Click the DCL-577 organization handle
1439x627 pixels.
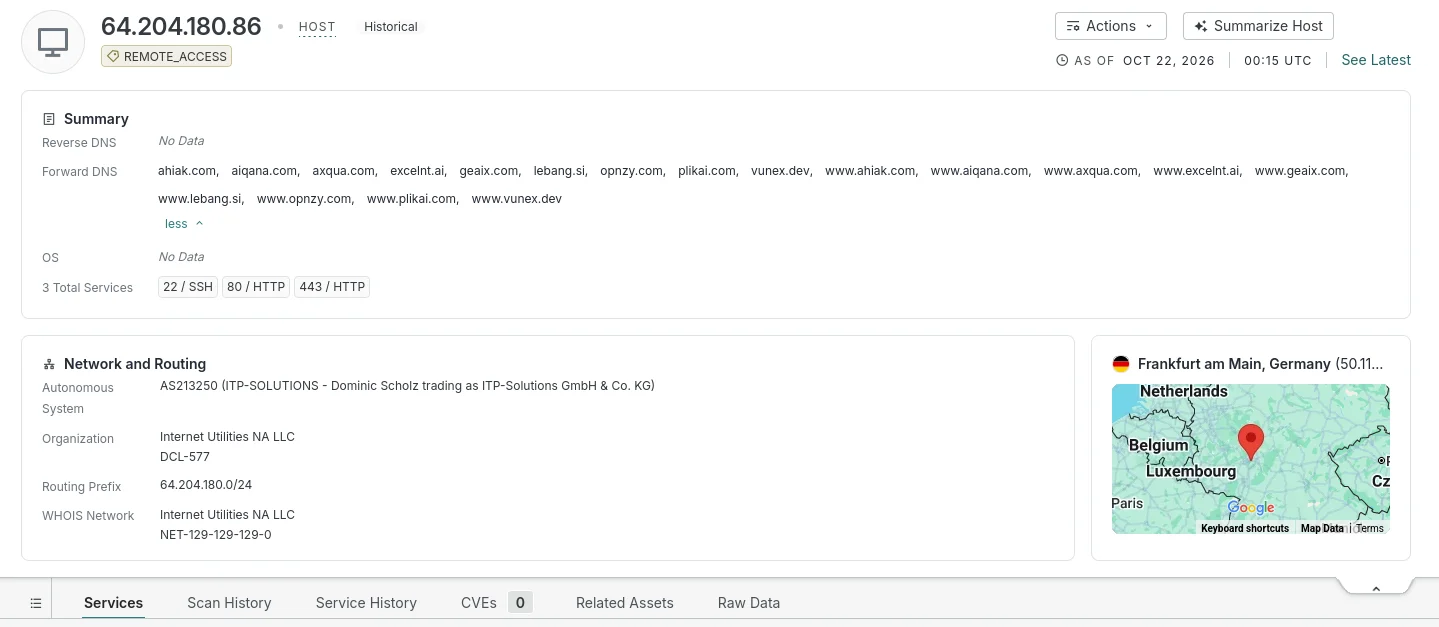(185, 457)
